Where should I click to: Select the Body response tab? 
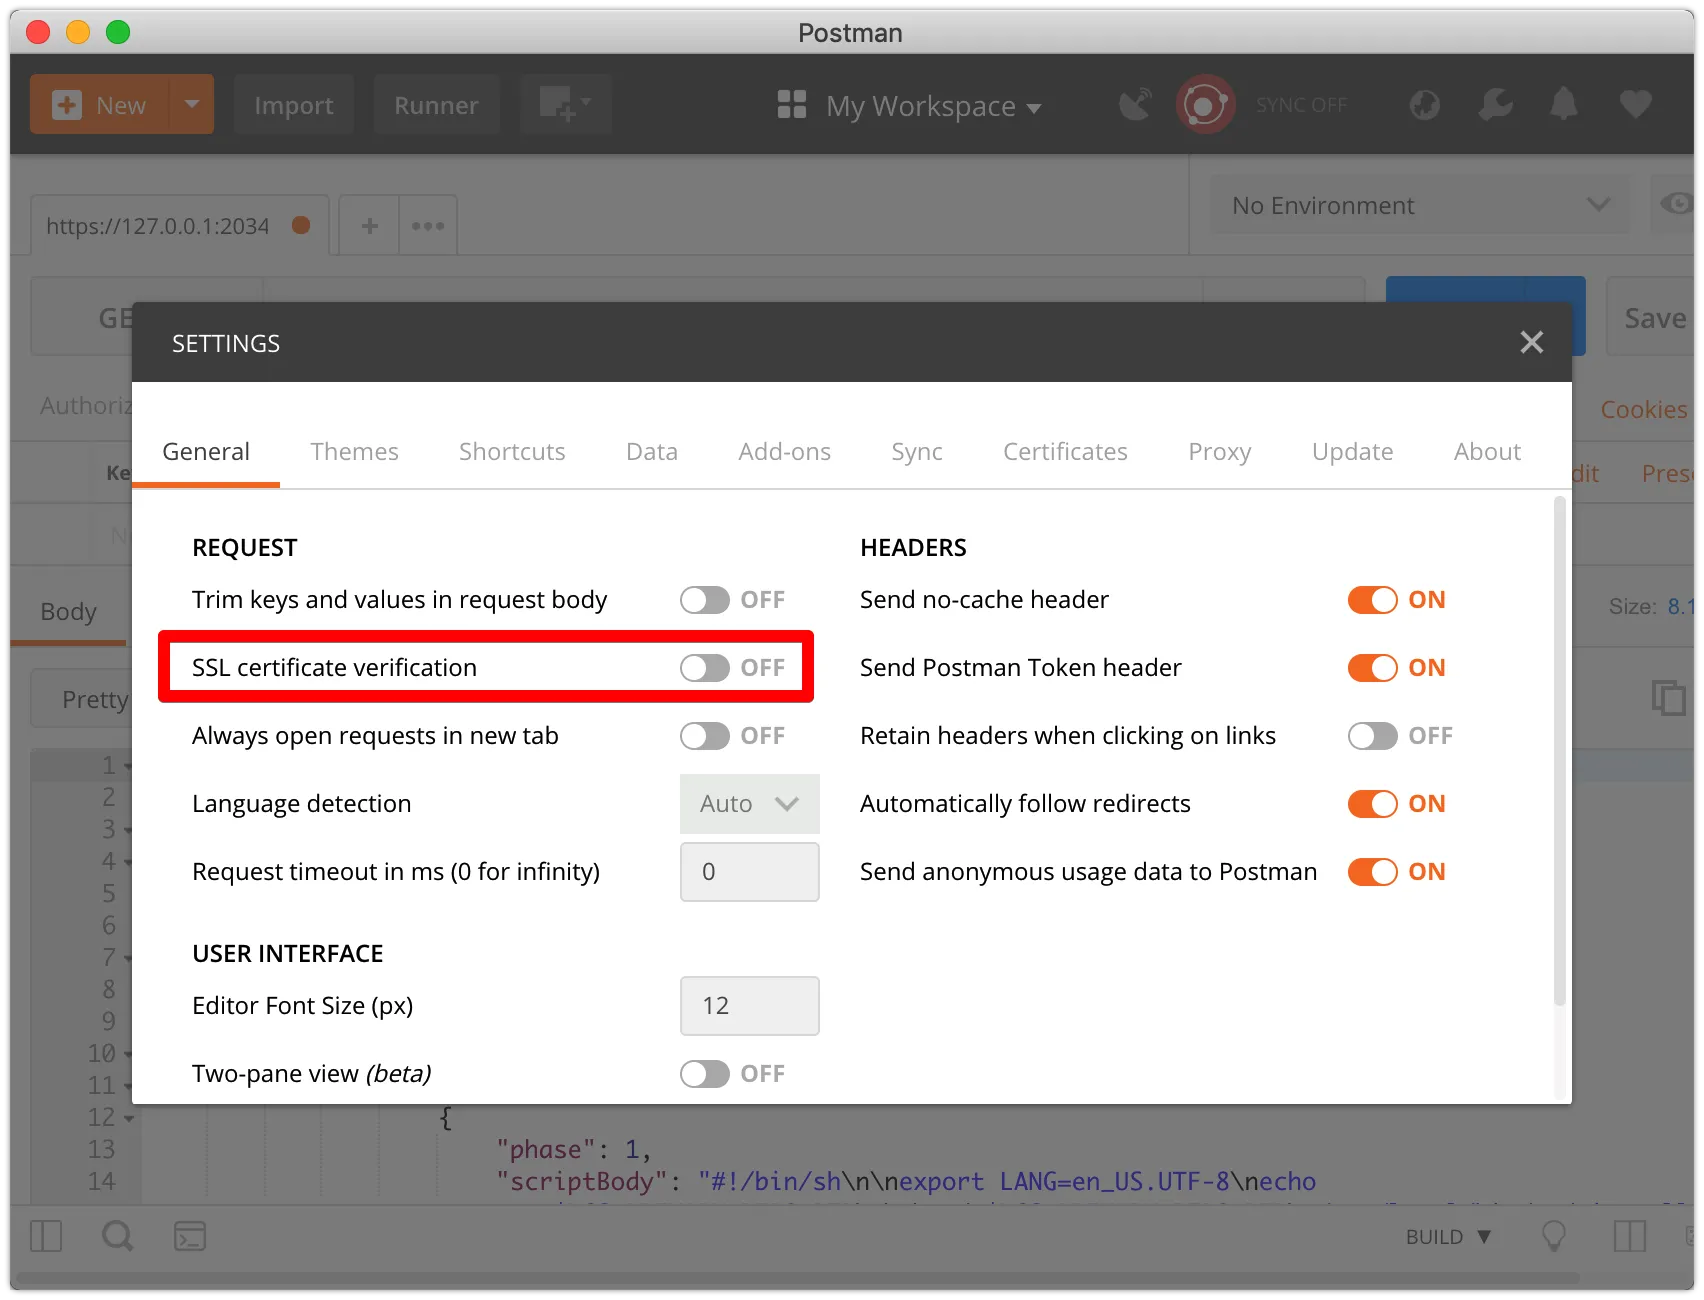[69, 612]
